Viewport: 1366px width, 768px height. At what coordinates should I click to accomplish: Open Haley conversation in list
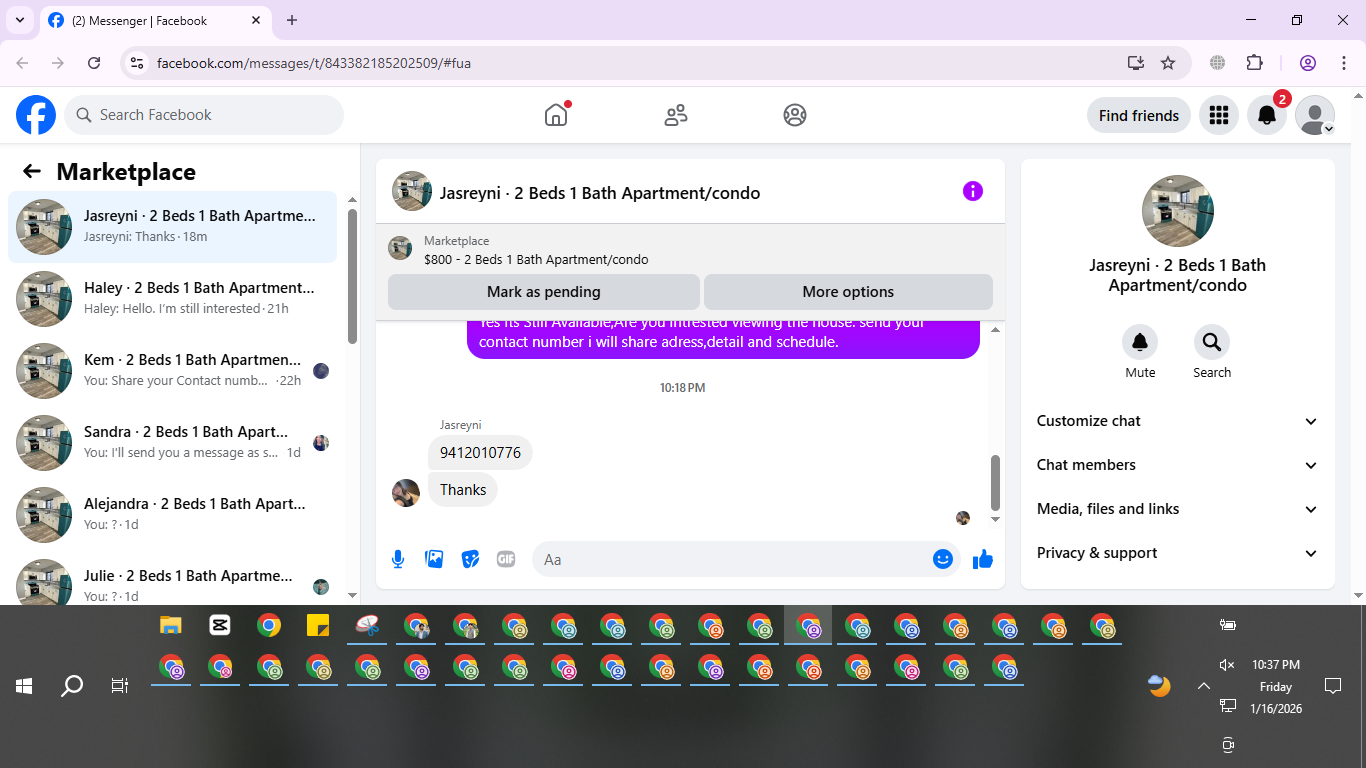pyautogui.click(x=173, y=299)
